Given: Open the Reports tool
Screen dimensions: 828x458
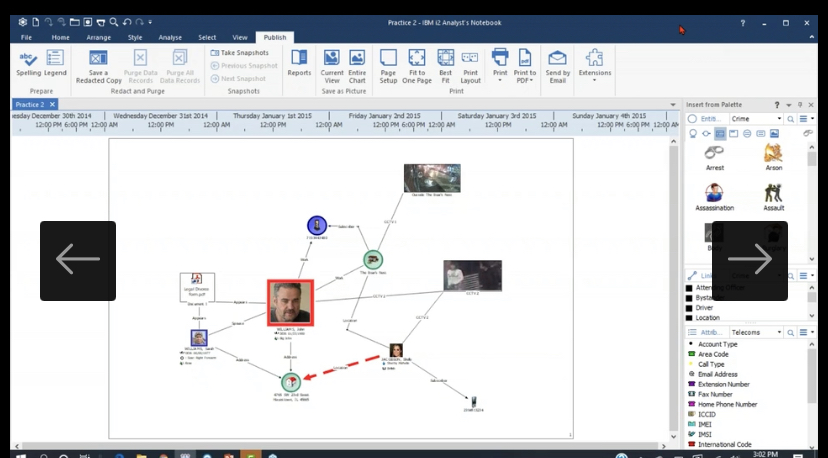Looking at the screenshot, I should pos(299,64).
